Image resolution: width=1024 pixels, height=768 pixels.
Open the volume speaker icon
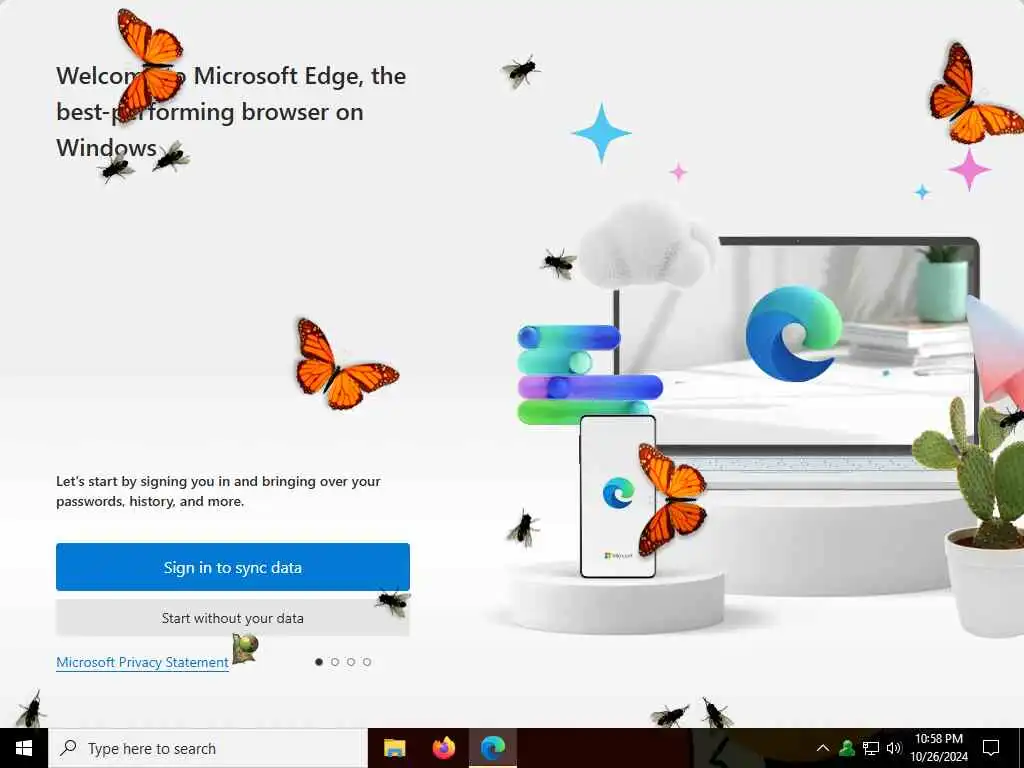pos(894,748)
